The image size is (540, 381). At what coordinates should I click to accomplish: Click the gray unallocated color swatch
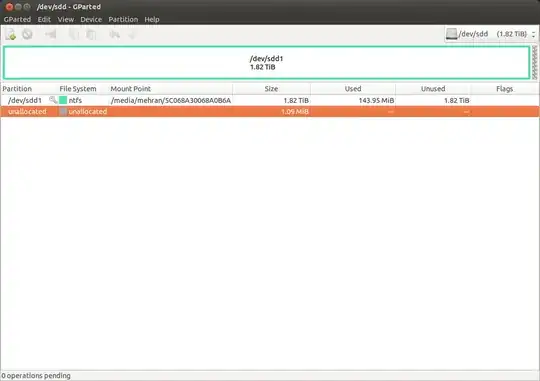pos(63,111)
